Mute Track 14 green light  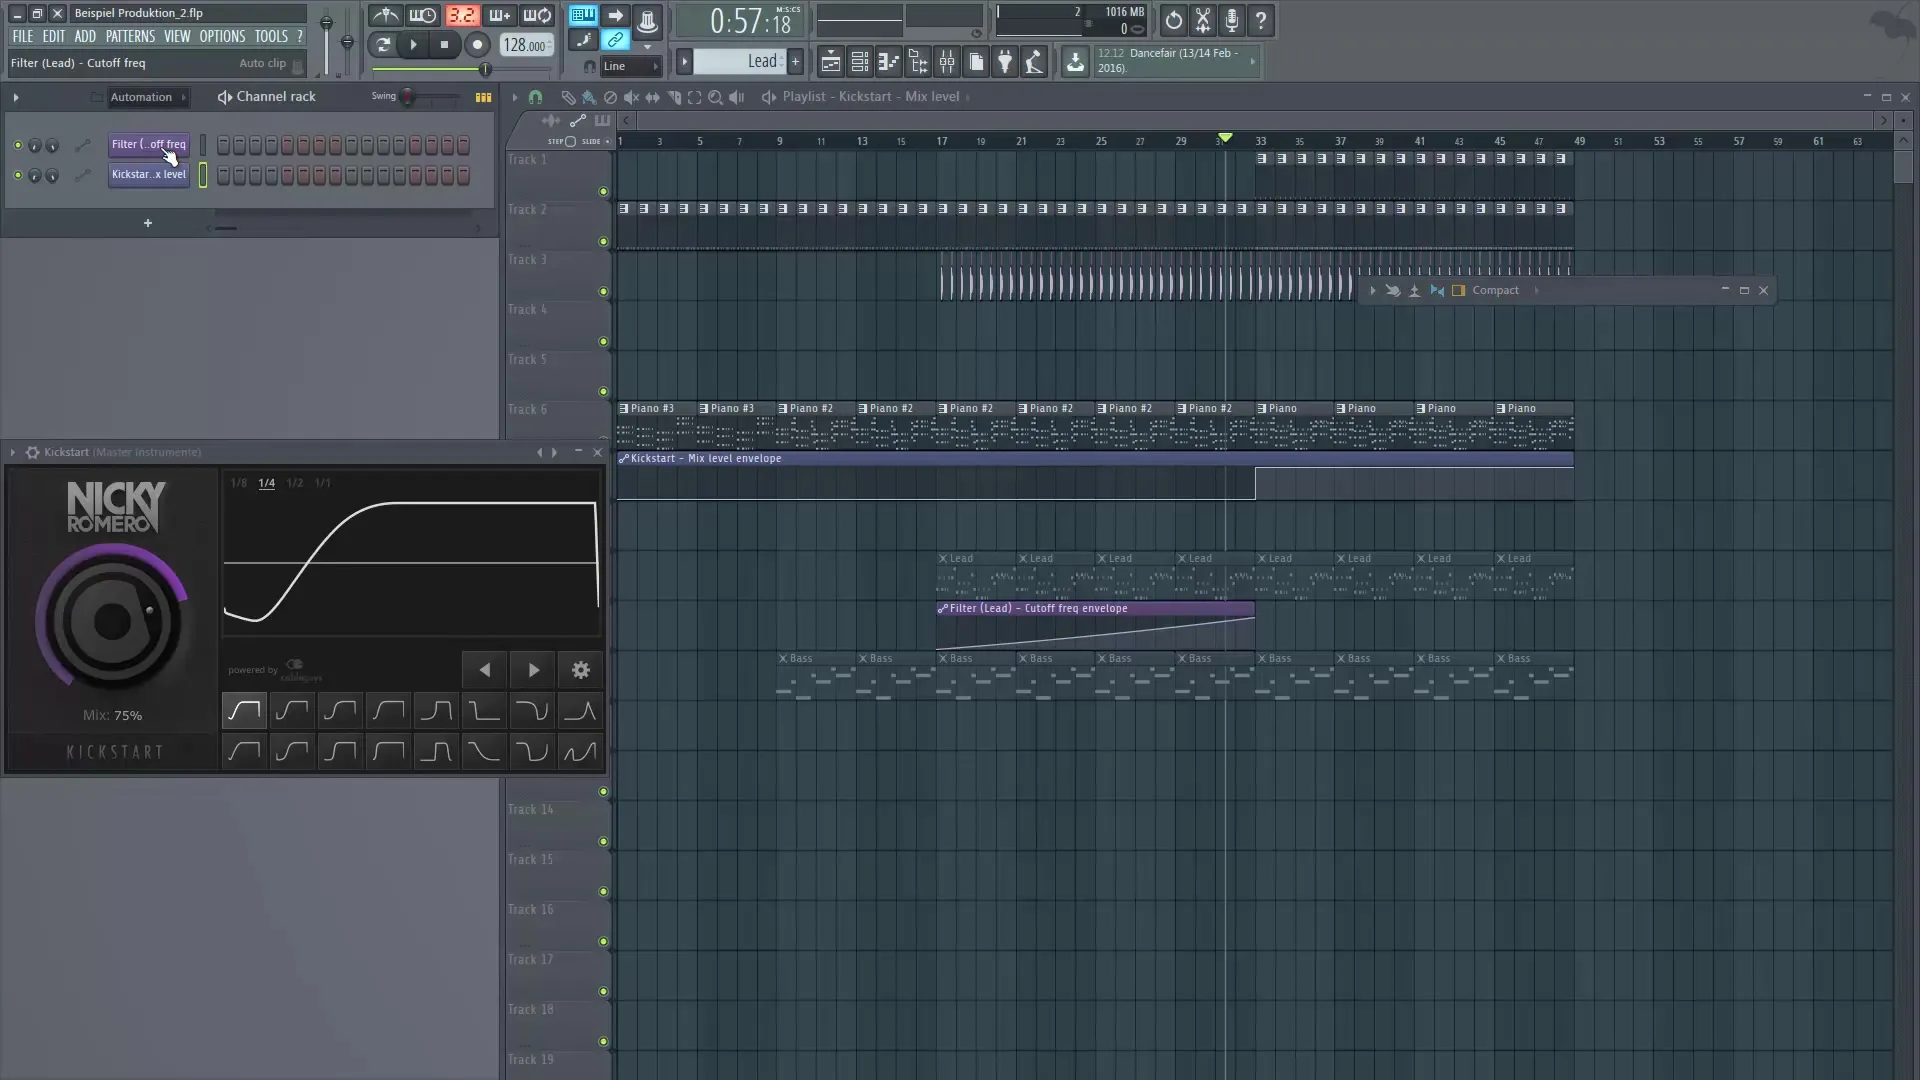click(x=603, y=841)
